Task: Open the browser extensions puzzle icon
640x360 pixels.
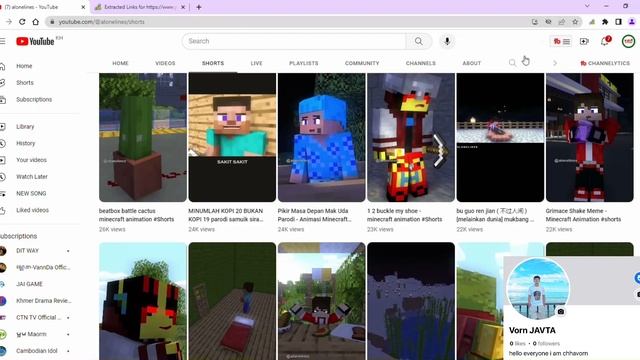Action: pyautogui.click(x=605, y=22)
